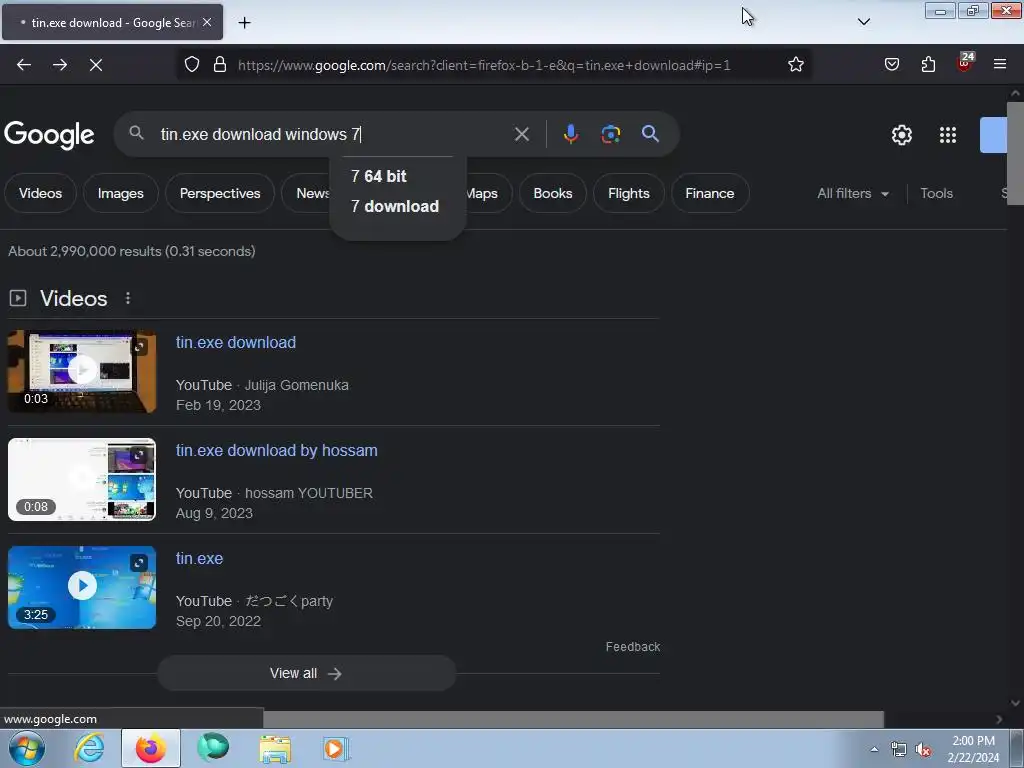The image size is (1024, 768).
Task: Stop loading the page
Action: click(95, 65)
